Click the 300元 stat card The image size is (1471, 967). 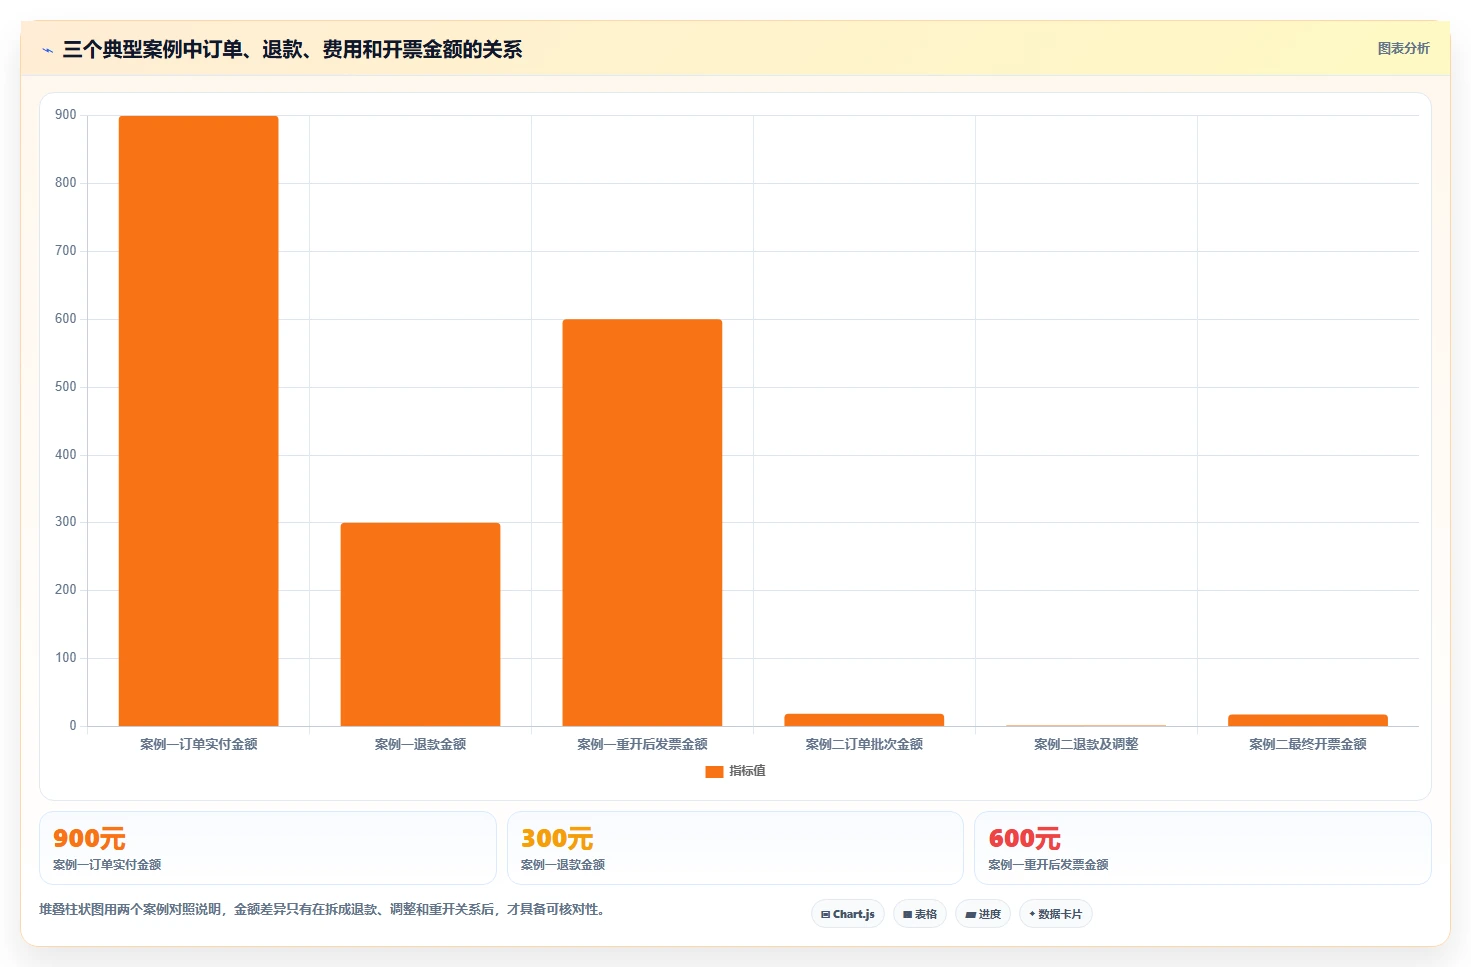735,848
